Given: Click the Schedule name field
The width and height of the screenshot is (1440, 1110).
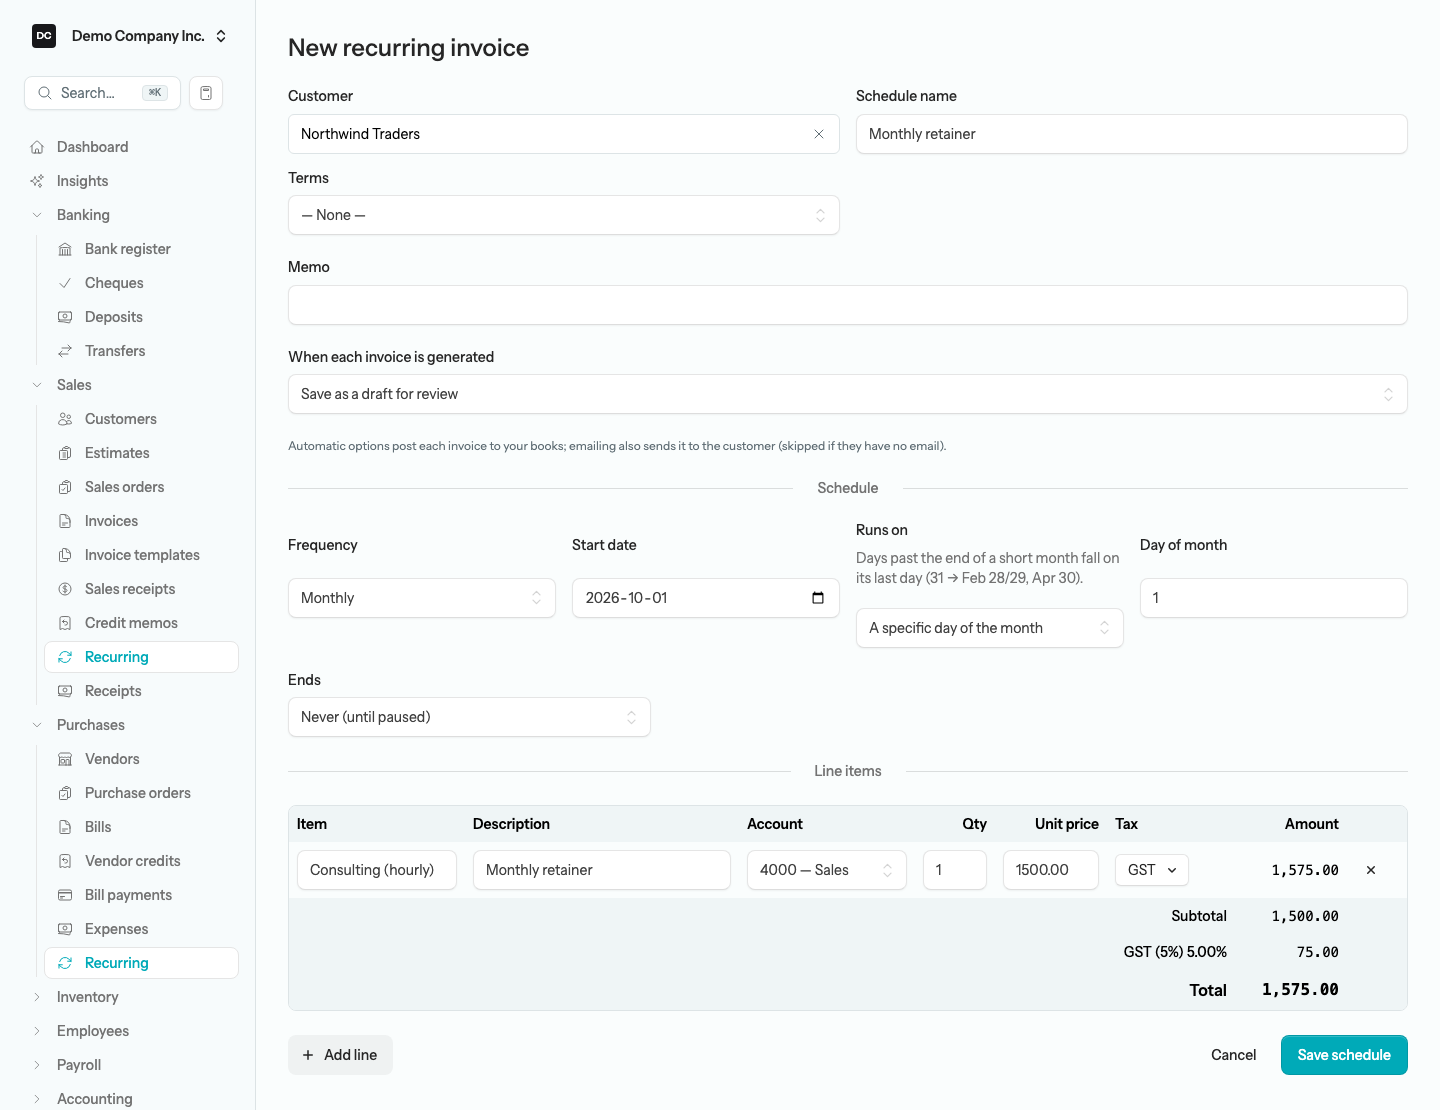Looking at the screenshot, I should (x=1132, y=134).
